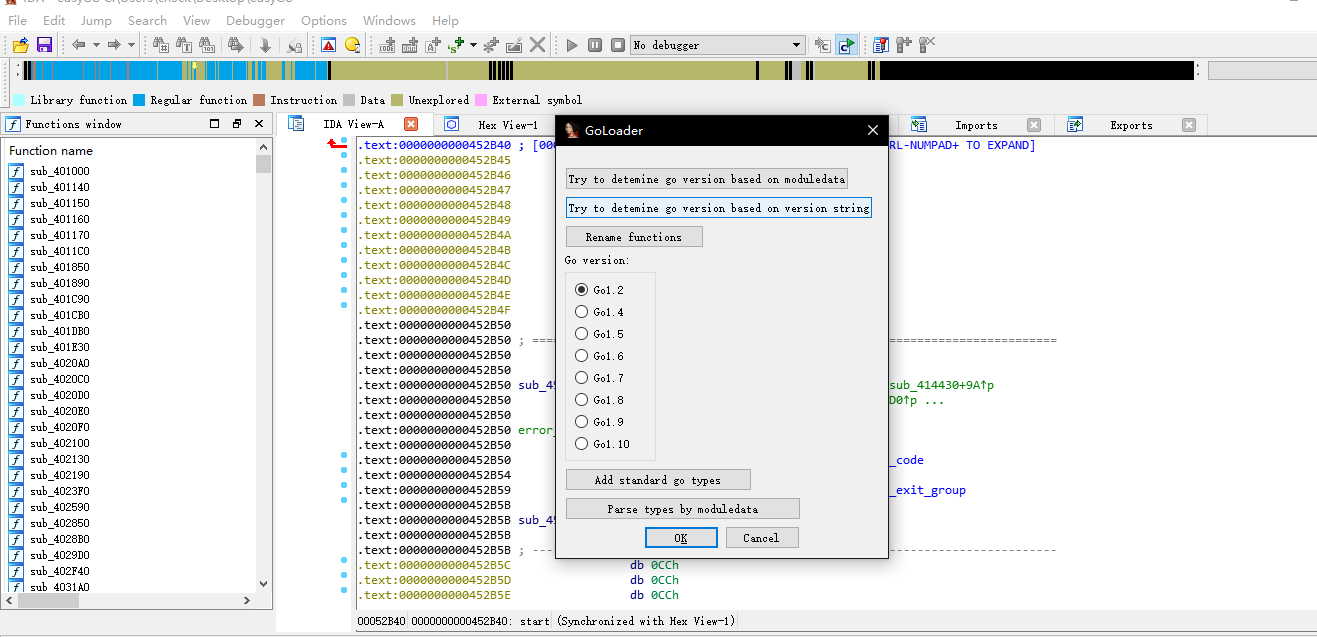The width and height of the screenshot is (1317, 637).
Task: Open the Debugger menu
Action: (x=255, y=20)
